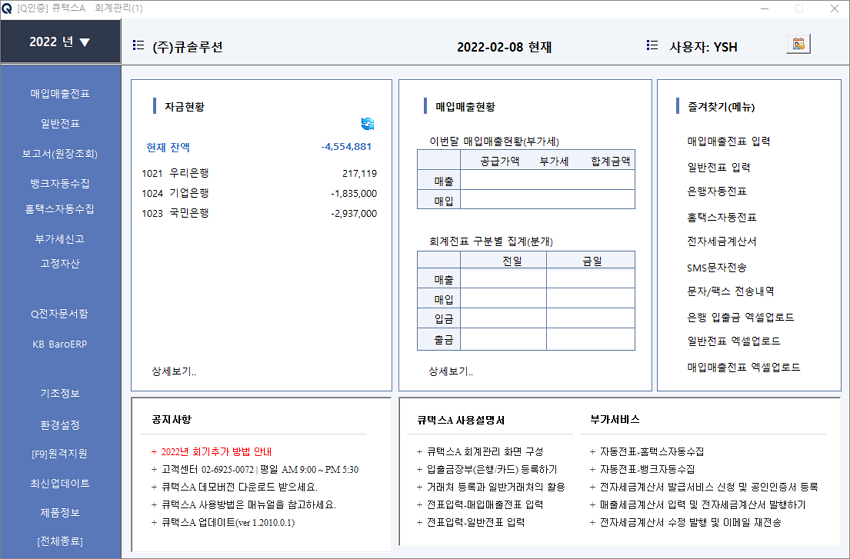
Task: Click the 현재 잔액 label
Action: coord(168,147)
